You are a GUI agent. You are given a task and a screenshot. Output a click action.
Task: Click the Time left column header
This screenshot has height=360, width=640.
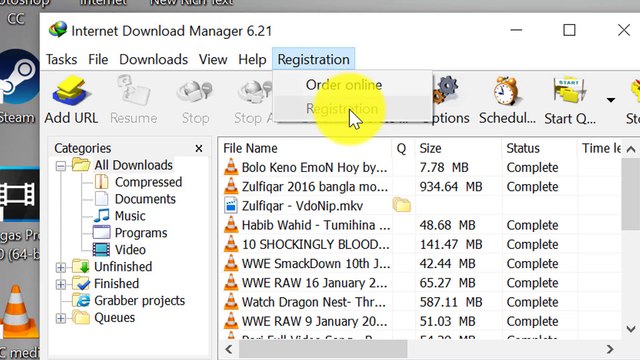point(599,148)
